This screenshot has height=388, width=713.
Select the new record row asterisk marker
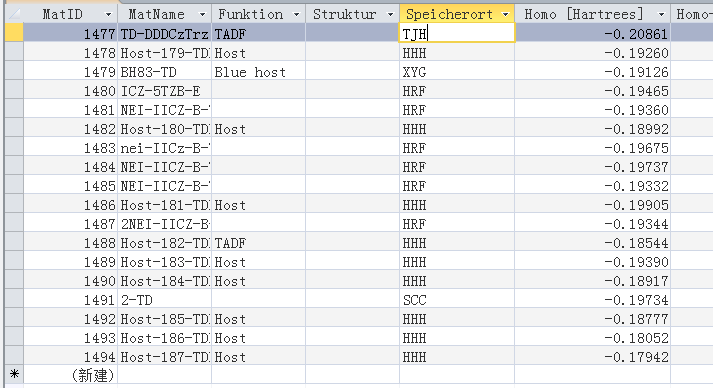pyautogui.click(x=14, y=374)
